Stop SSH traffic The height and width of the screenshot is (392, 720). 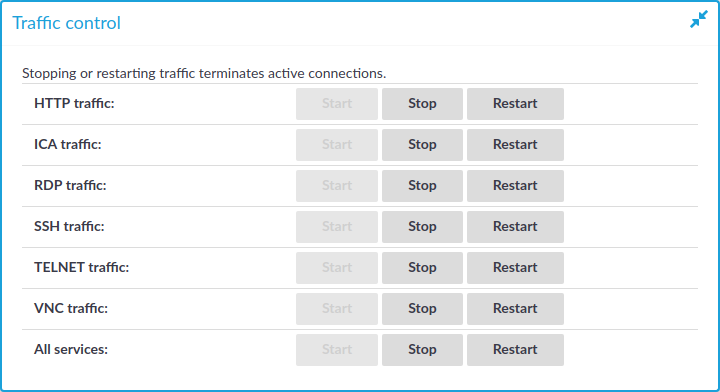[422, 227]
